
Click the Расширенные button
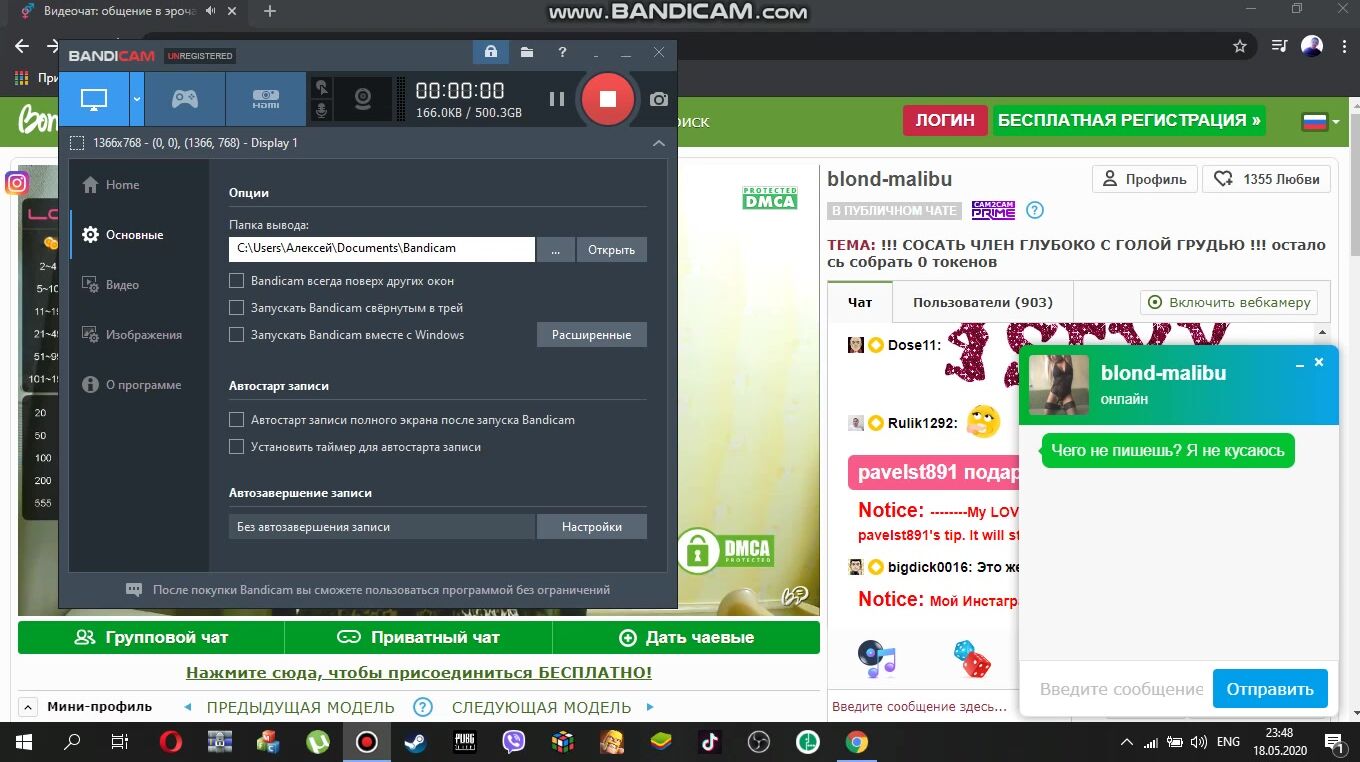coord(591,335)
